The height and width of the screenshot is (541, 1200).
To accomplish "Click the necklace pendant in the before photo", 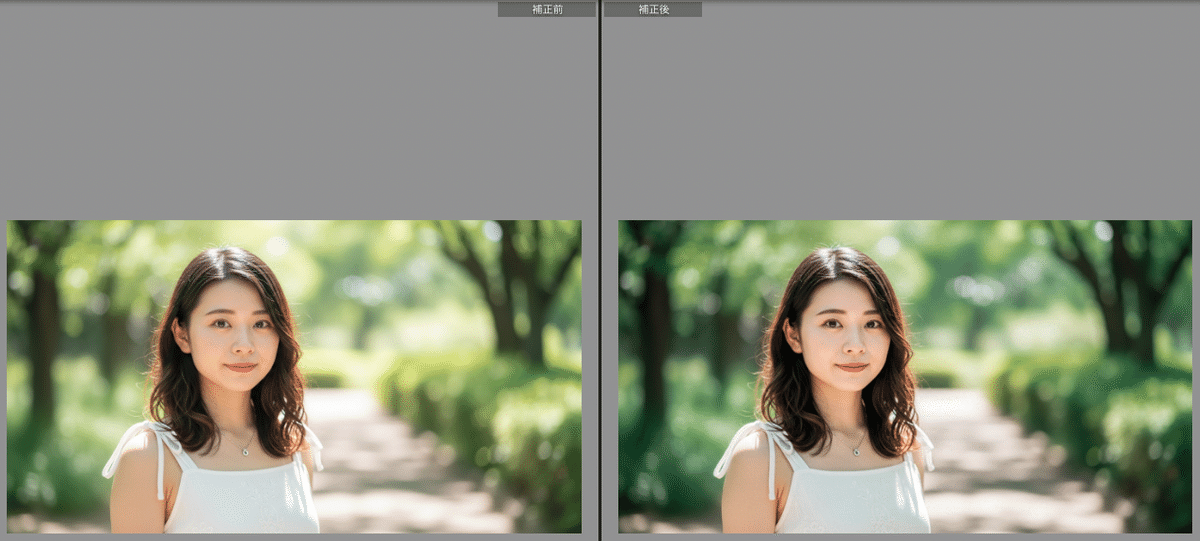I will (x=246, y=451).
